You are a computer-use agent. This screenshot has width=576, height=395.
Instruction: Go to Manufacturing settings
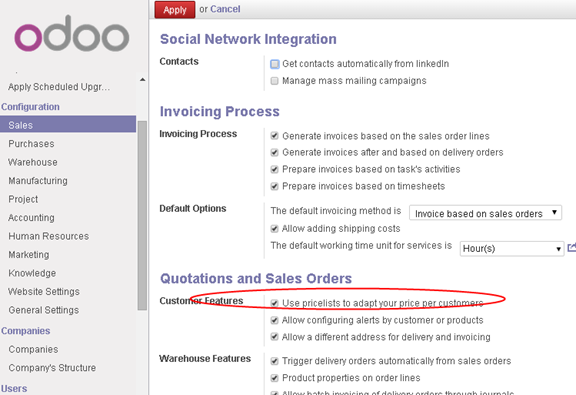(38, 181)
